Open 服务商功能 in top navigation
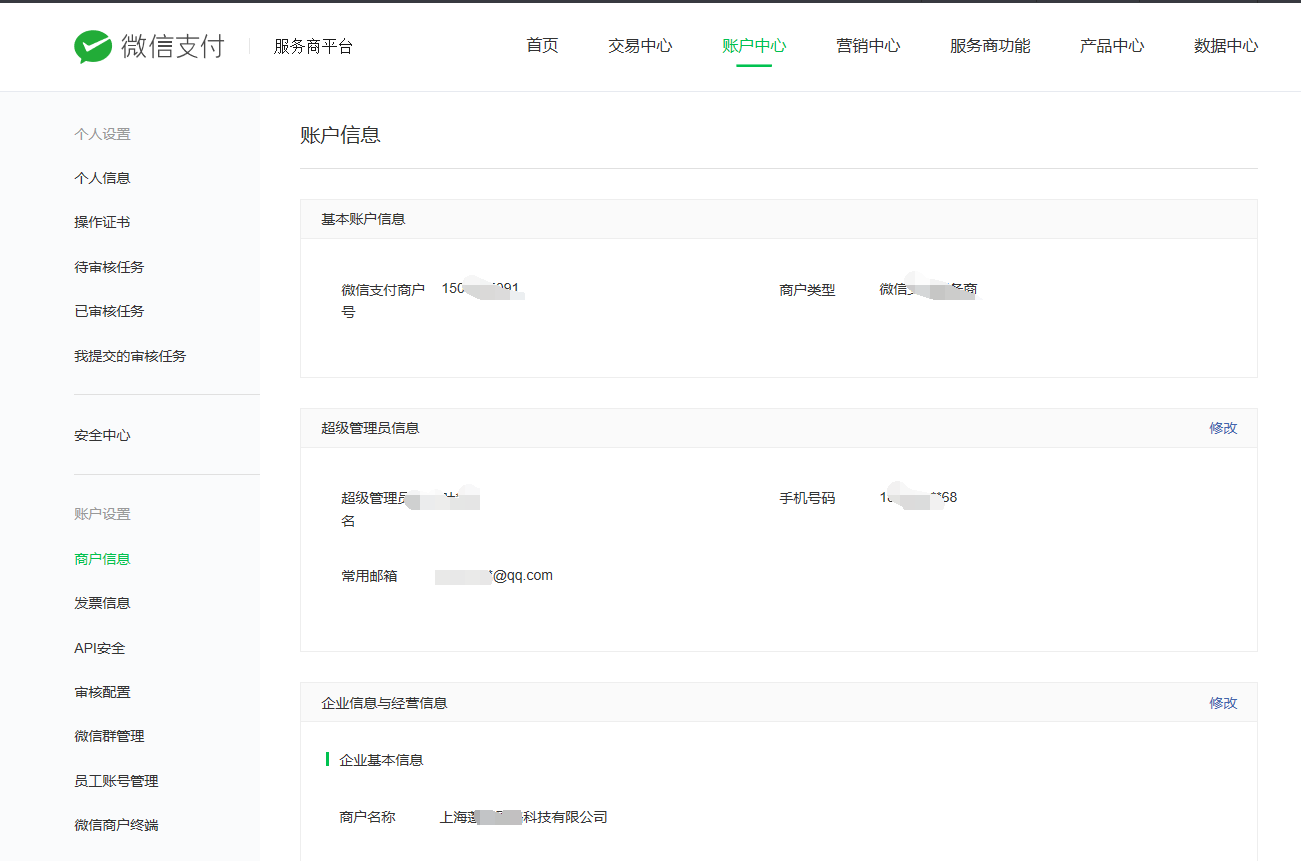1301x861 pixels. pyautogui.click(x=990, y=46)
